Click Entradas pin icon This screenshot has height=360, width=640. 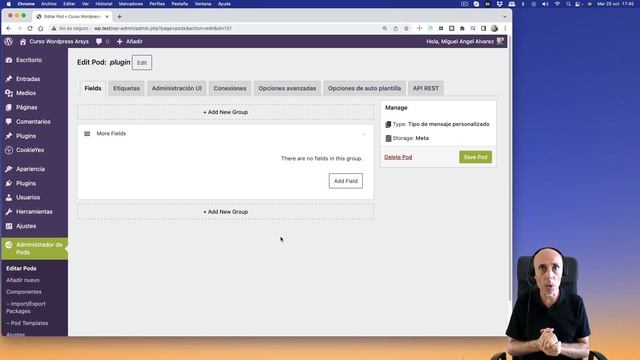tap(9, 79)
